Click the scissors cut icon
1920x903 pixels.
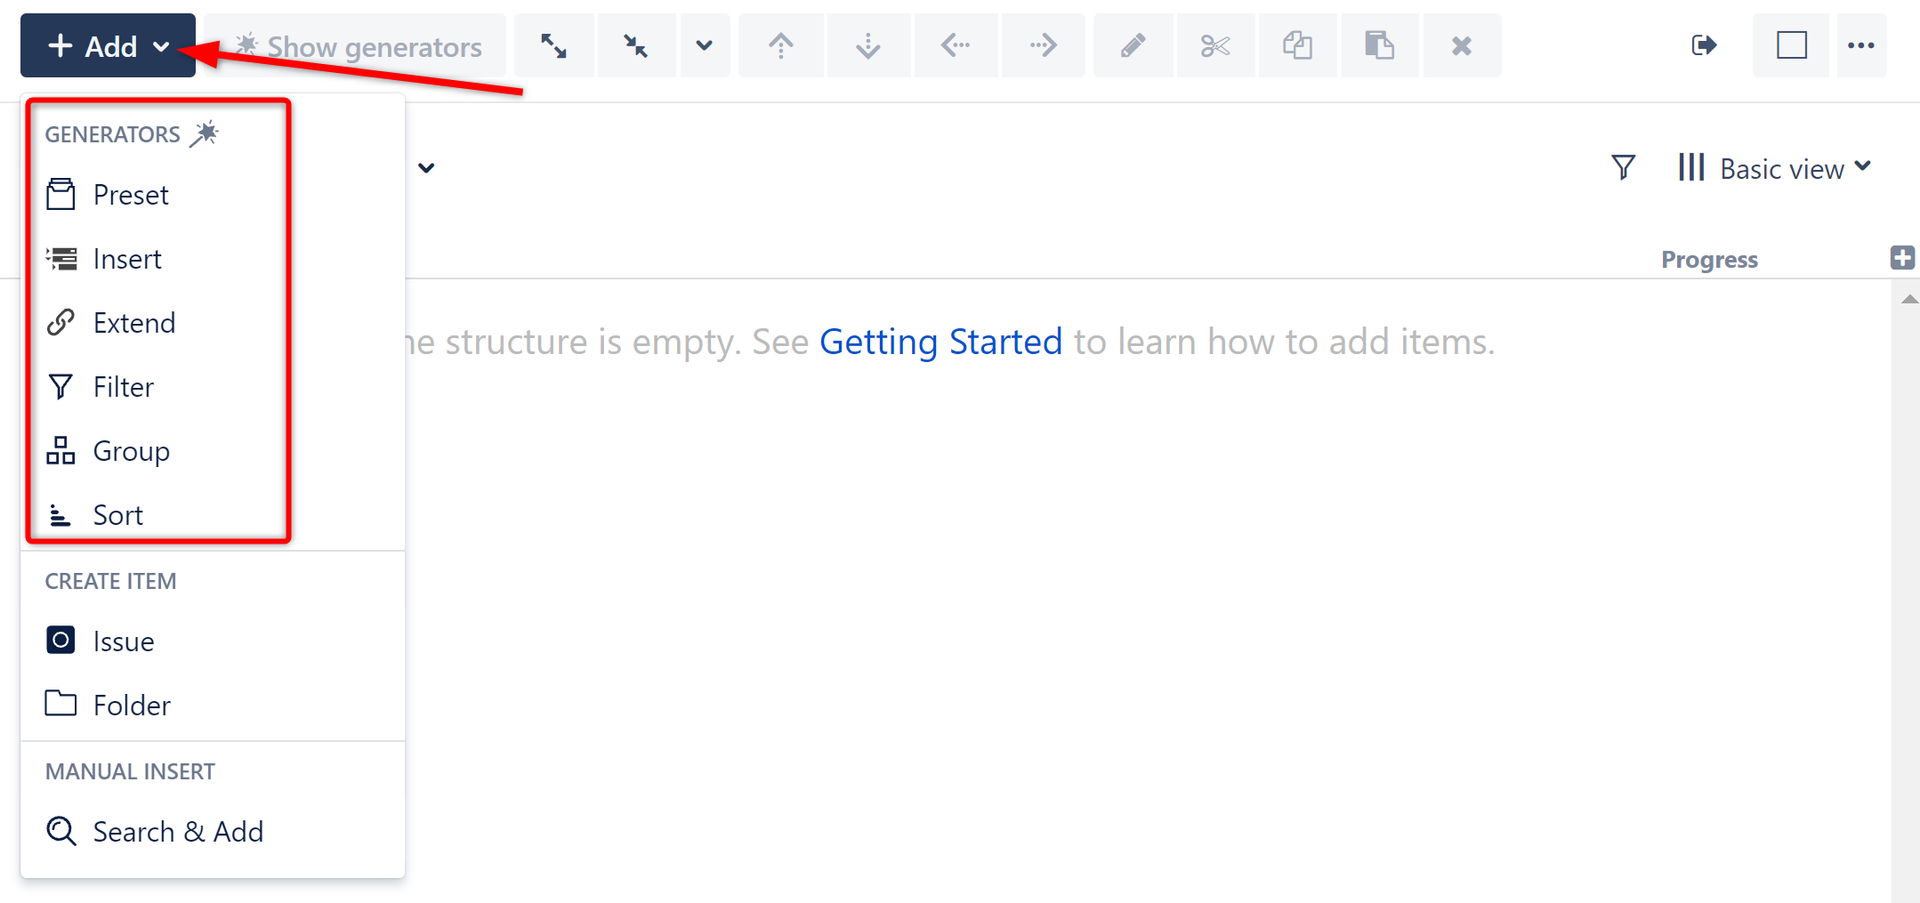coord(1215,46)
